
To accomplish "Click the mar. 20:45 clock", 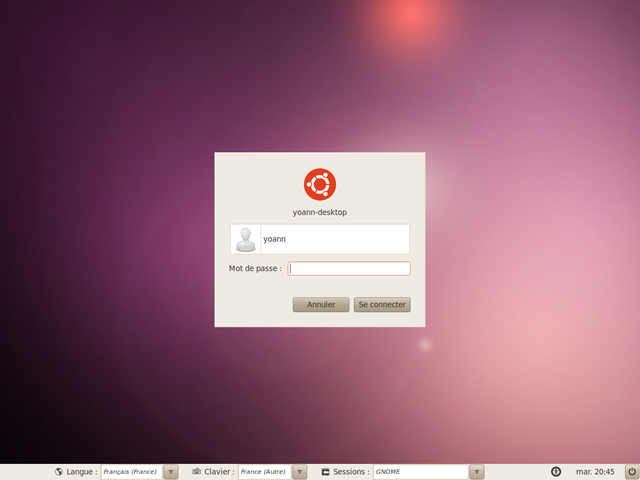I will click(x=595, y=472).
